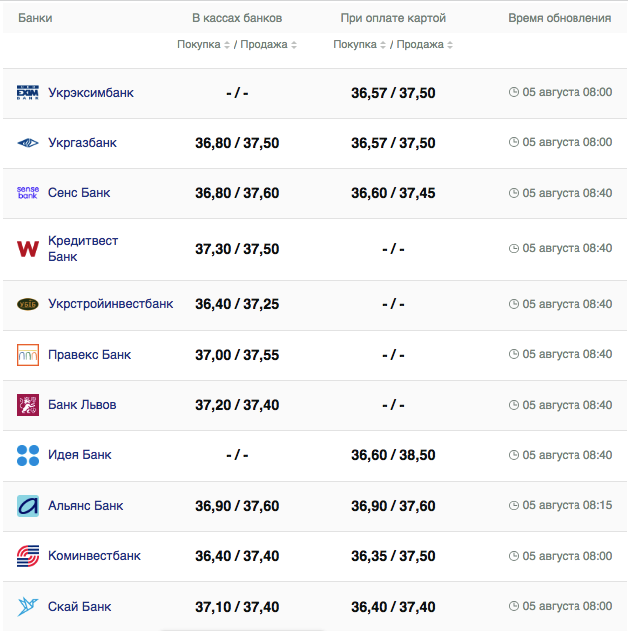Click the Банк Львов lion logo
The height and width of the screenshot is (631, 628).
coord(28,405)
